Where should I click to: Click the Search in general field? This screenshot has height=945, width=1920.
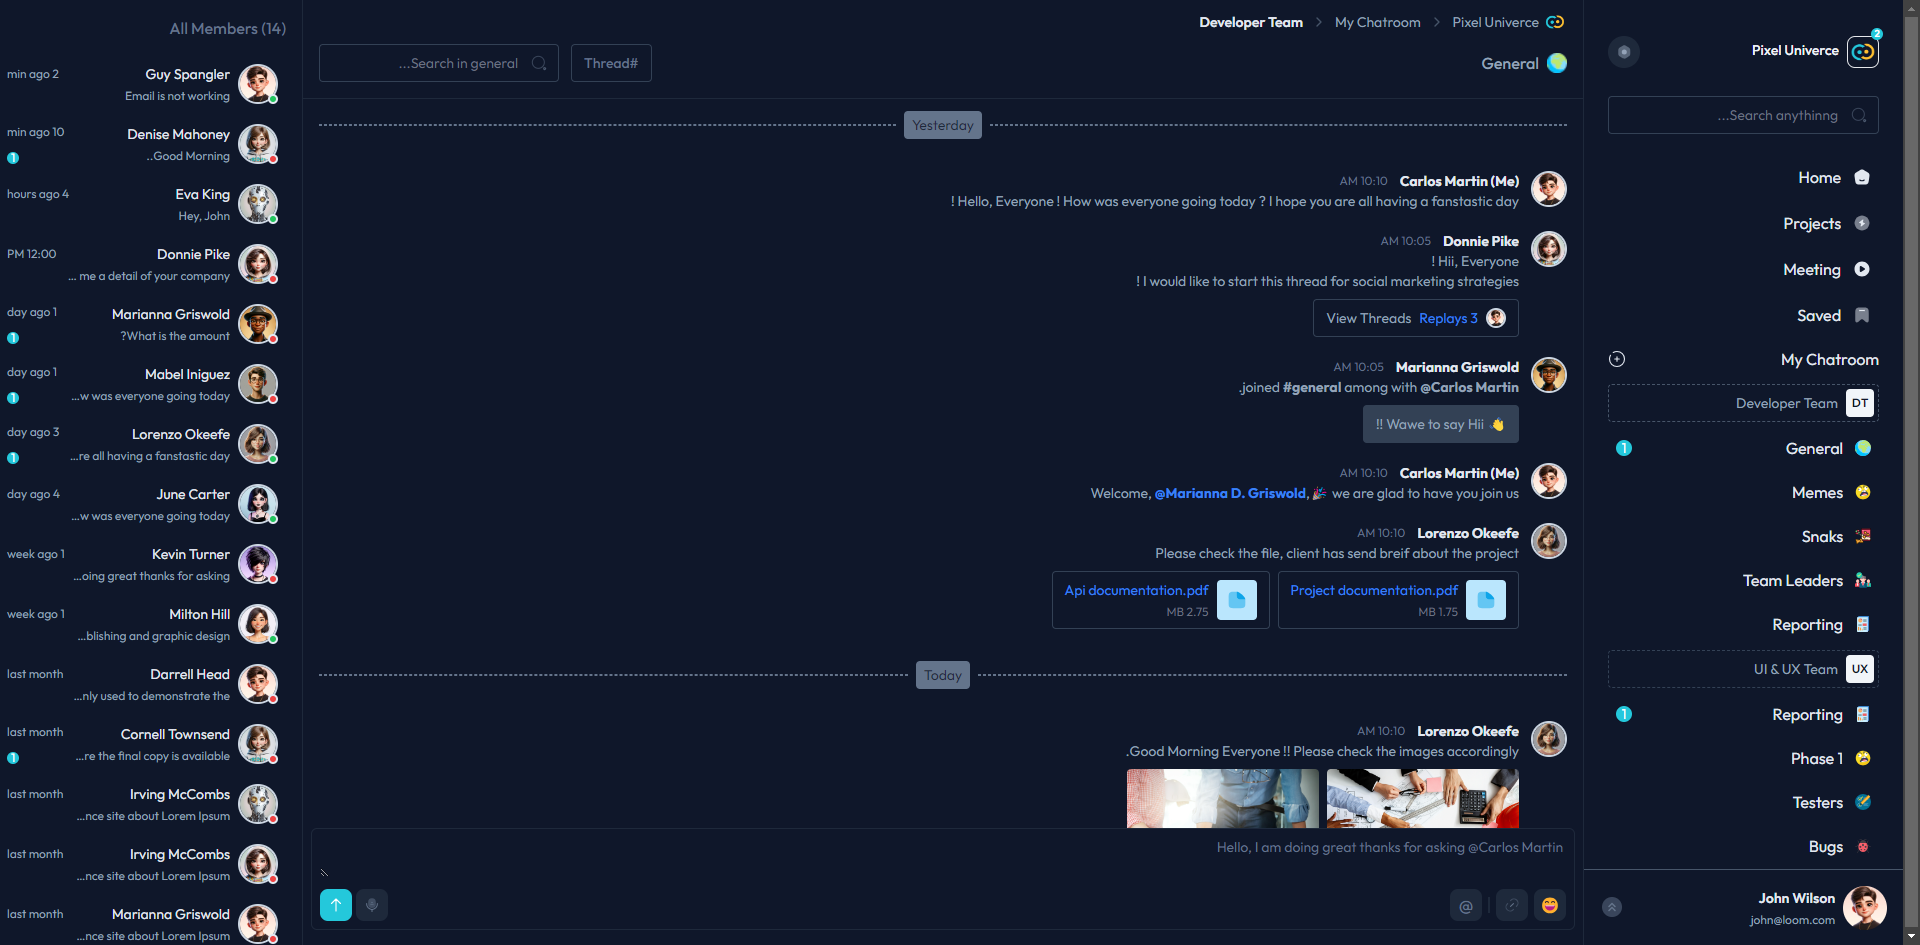tap(439, 63)
